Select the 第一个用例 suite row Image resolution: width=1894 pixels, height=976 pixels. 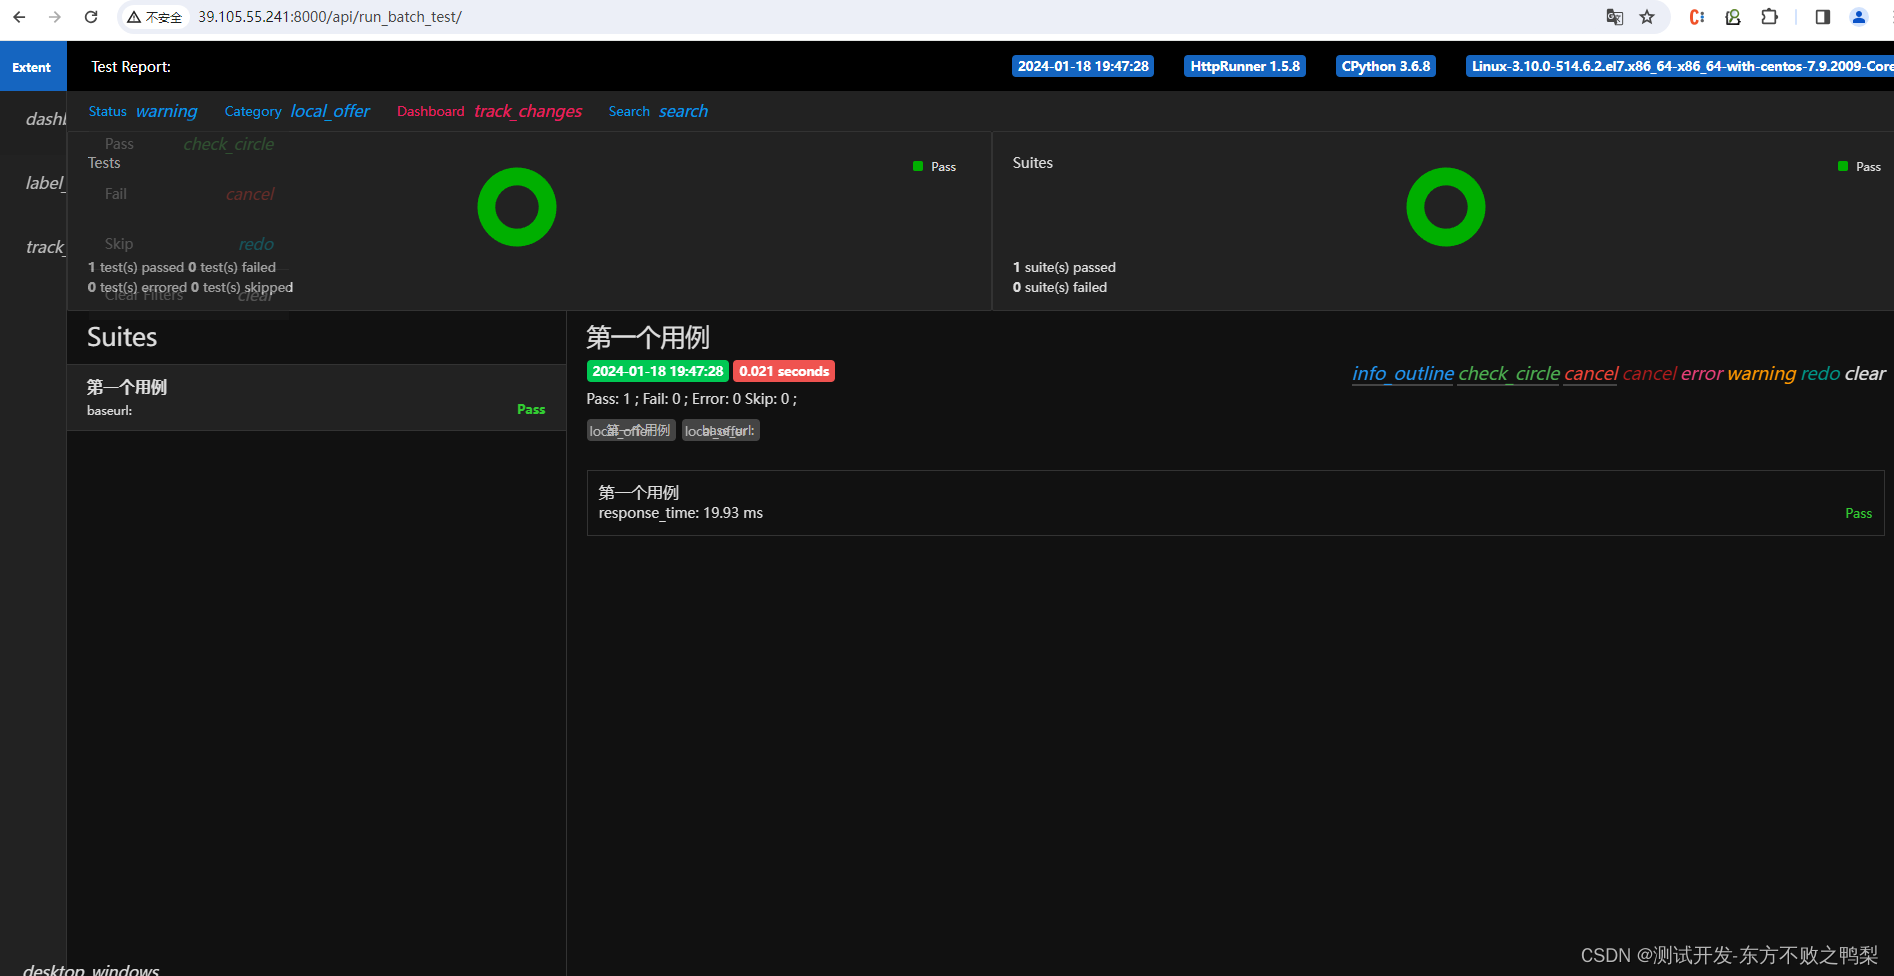[x=316, y=397]
